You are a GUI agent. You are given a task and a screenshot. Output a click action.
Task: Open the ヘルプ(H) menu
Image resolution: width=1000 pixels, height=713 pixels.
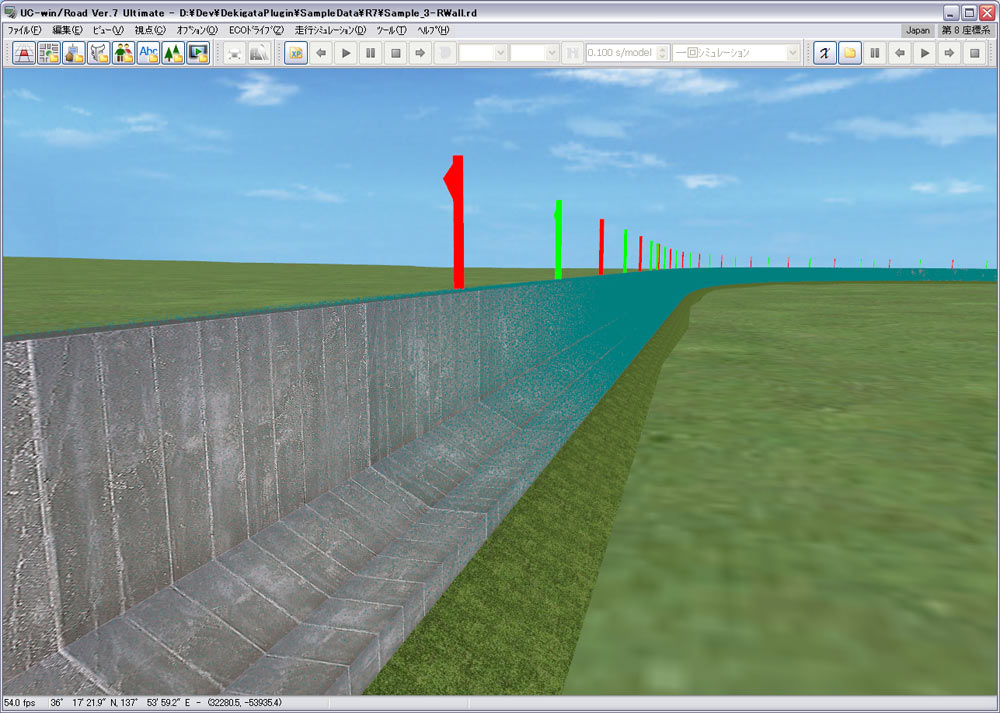tap(433, 30)
